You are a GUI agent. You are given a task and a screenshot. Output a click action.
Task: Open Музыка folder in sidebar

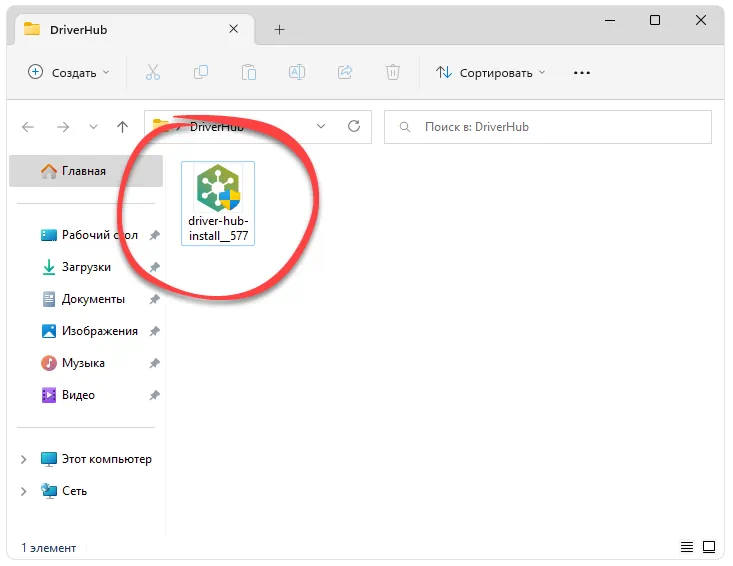tap(72, 363)
